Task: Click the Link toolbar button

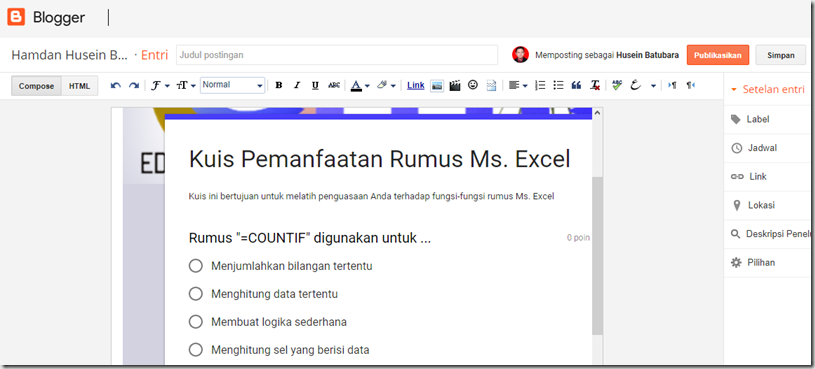Action: [x=416, y=86]
